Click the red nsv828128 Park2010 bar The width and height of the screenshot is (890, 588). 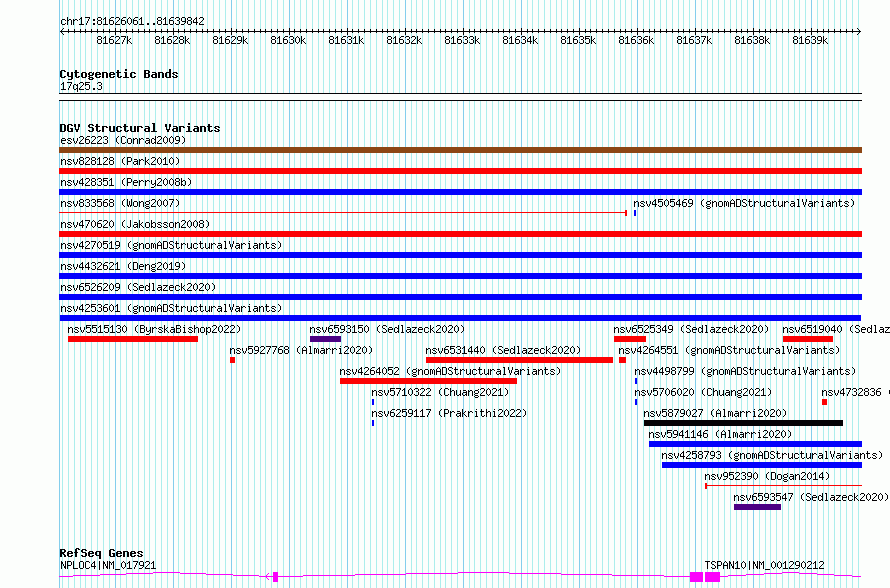460,171
